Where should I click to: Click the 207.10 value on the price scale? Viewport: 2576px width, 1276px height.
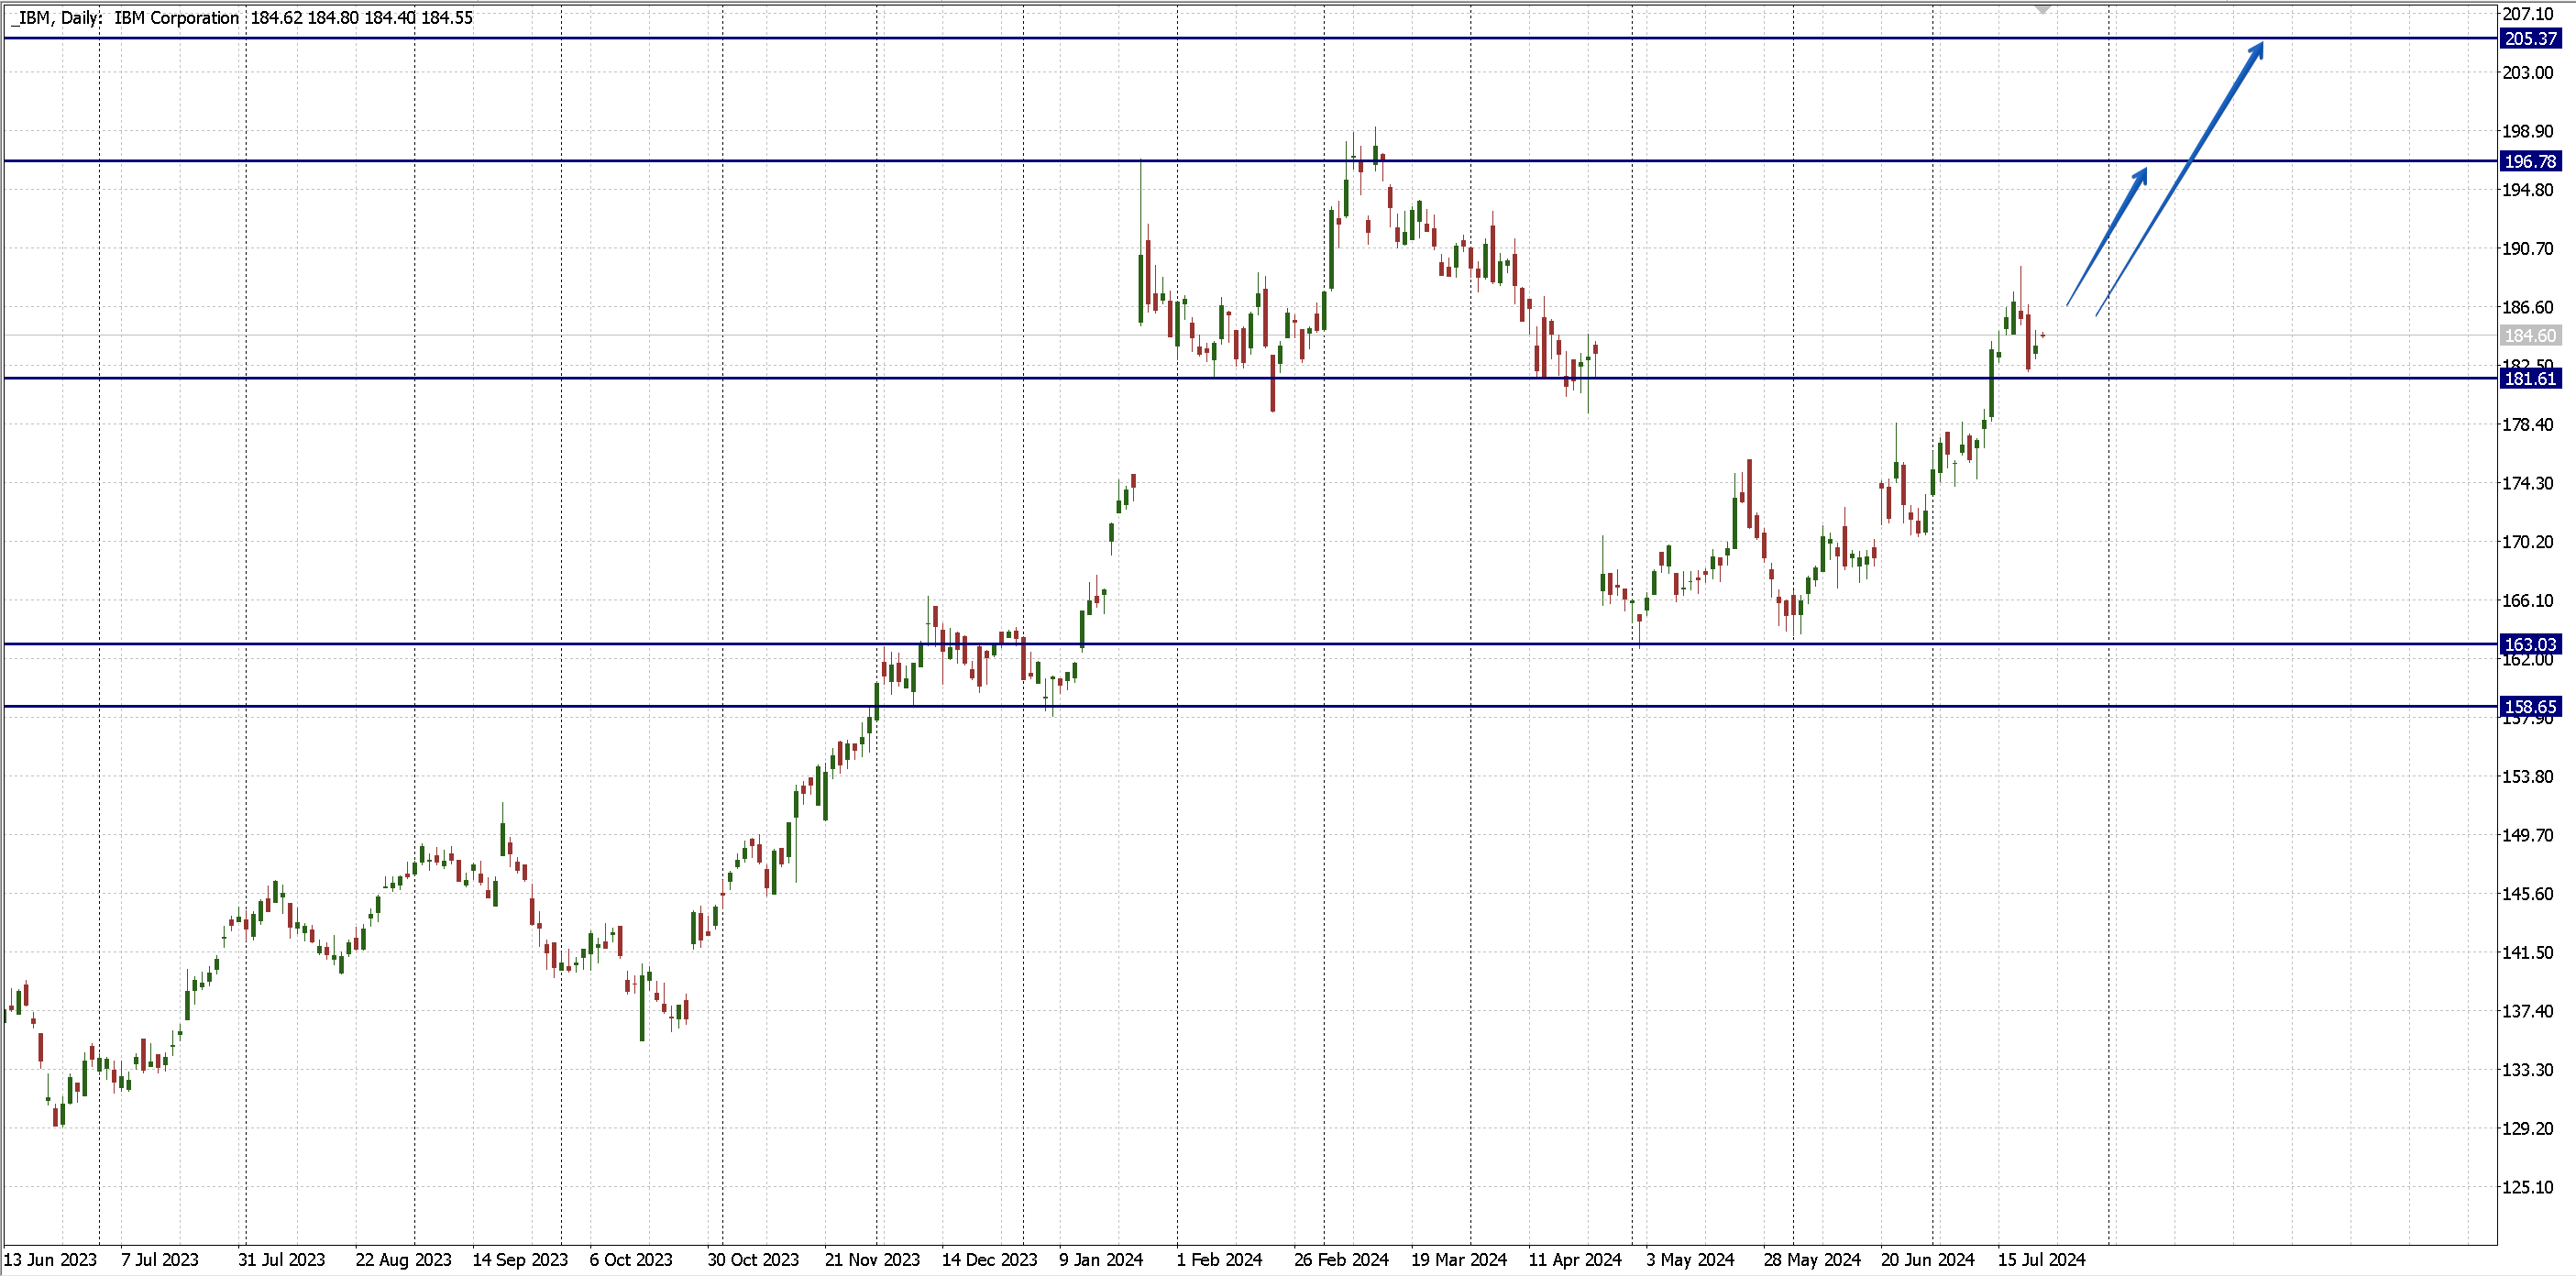2528,13
